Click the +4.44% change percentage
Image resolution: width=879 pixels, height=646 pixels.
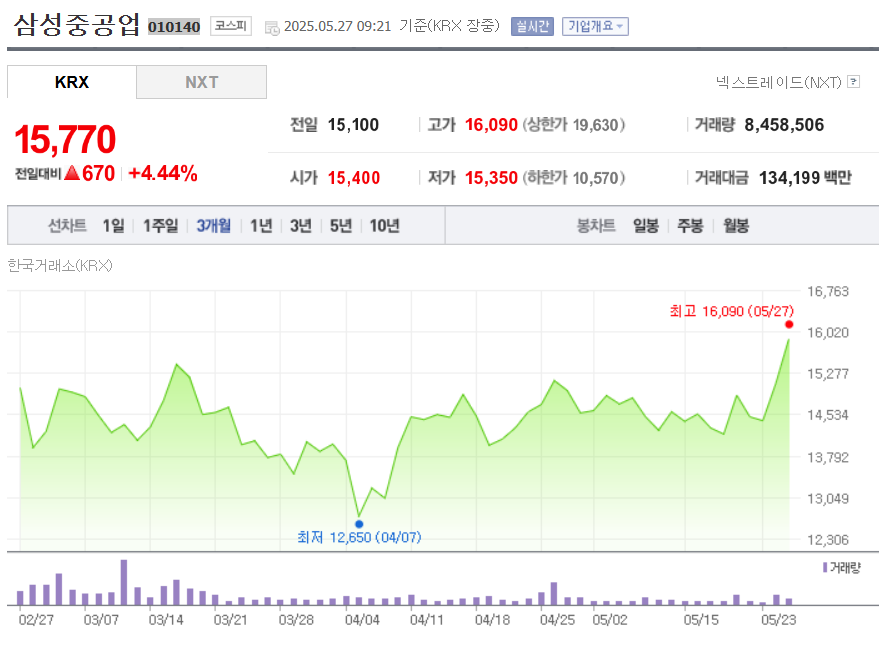point(163,173)
